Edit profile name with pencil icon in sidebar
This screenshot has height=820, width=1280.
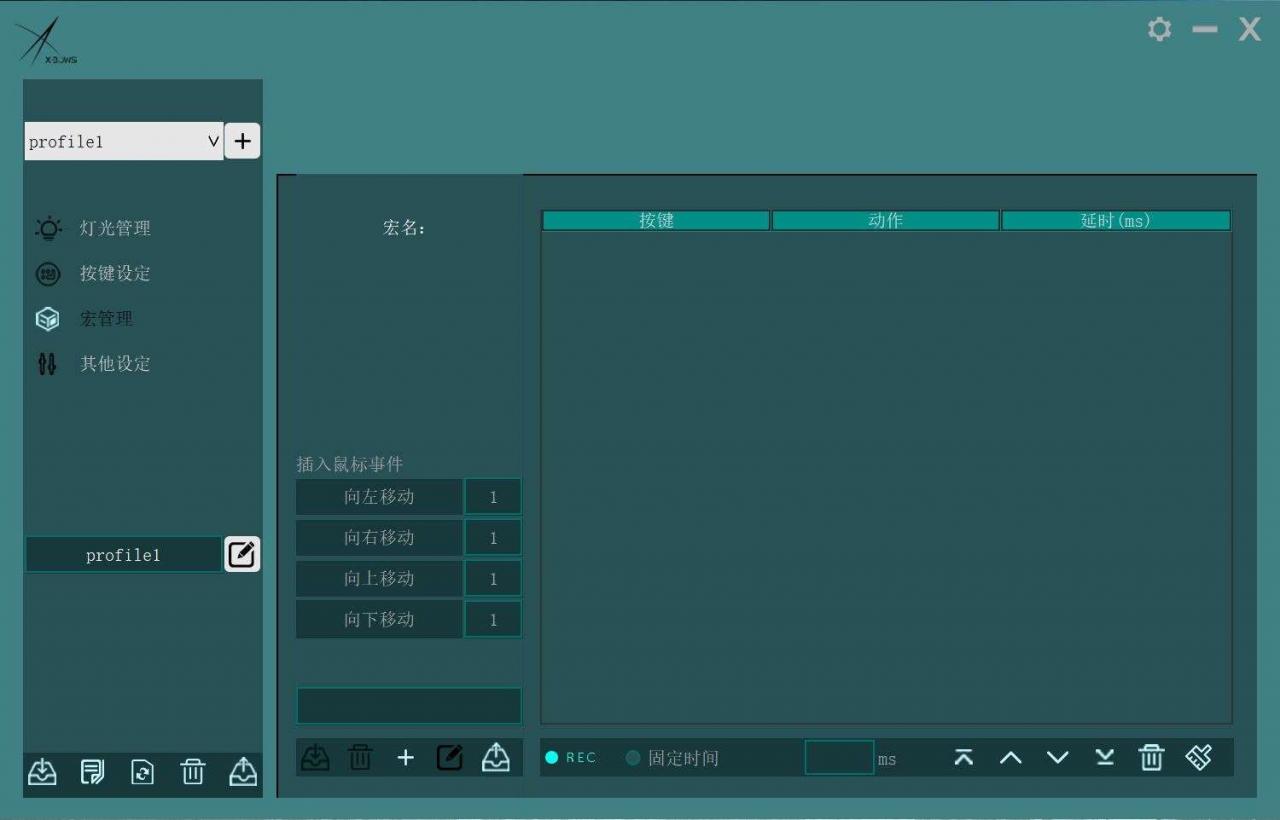pyautogui.click(x=242, y=554)
